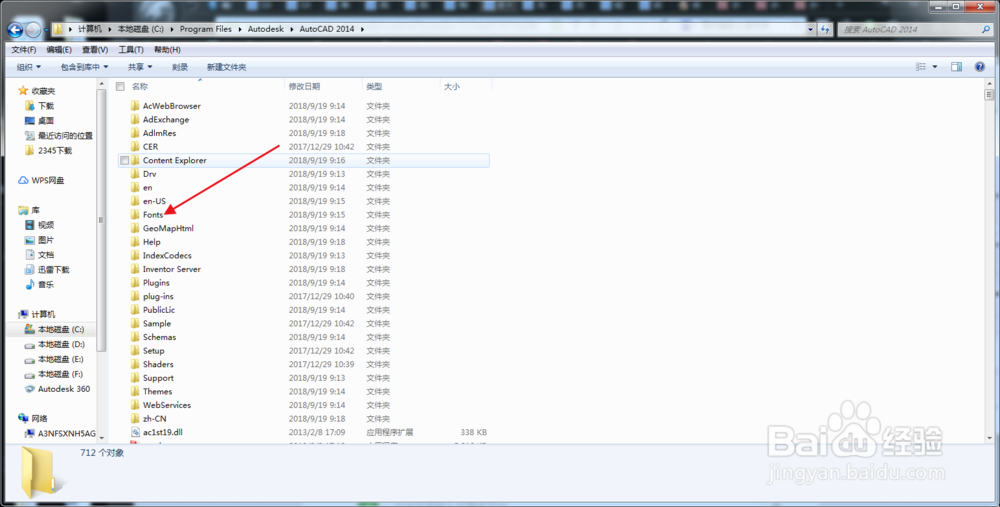The height and width of the screenshot is (507, 1000).
Task: Click the change view icon
Action: click(921, 67)
